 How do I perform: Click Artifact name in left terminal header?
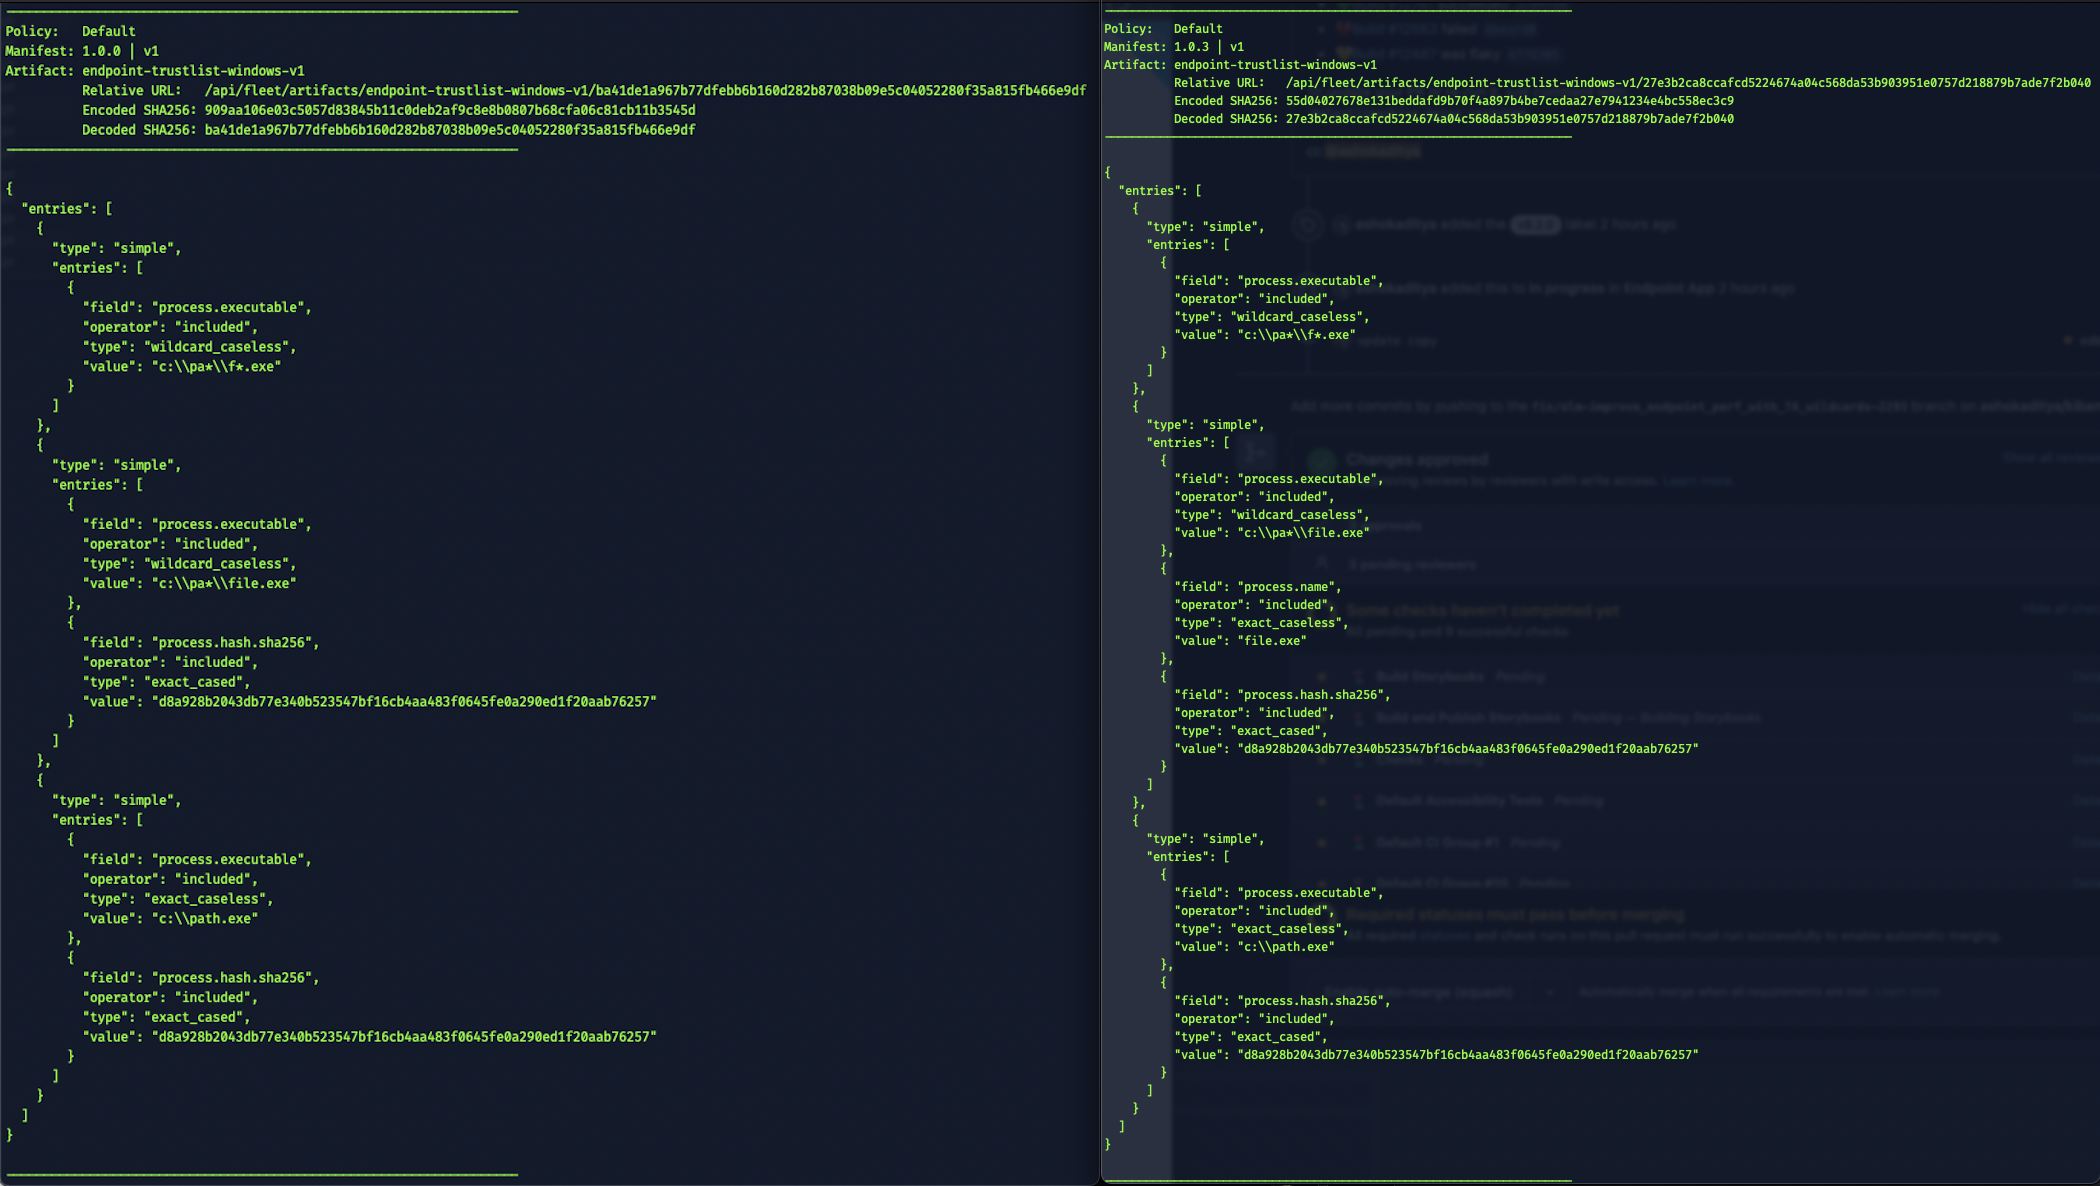(x=193, y=71)
